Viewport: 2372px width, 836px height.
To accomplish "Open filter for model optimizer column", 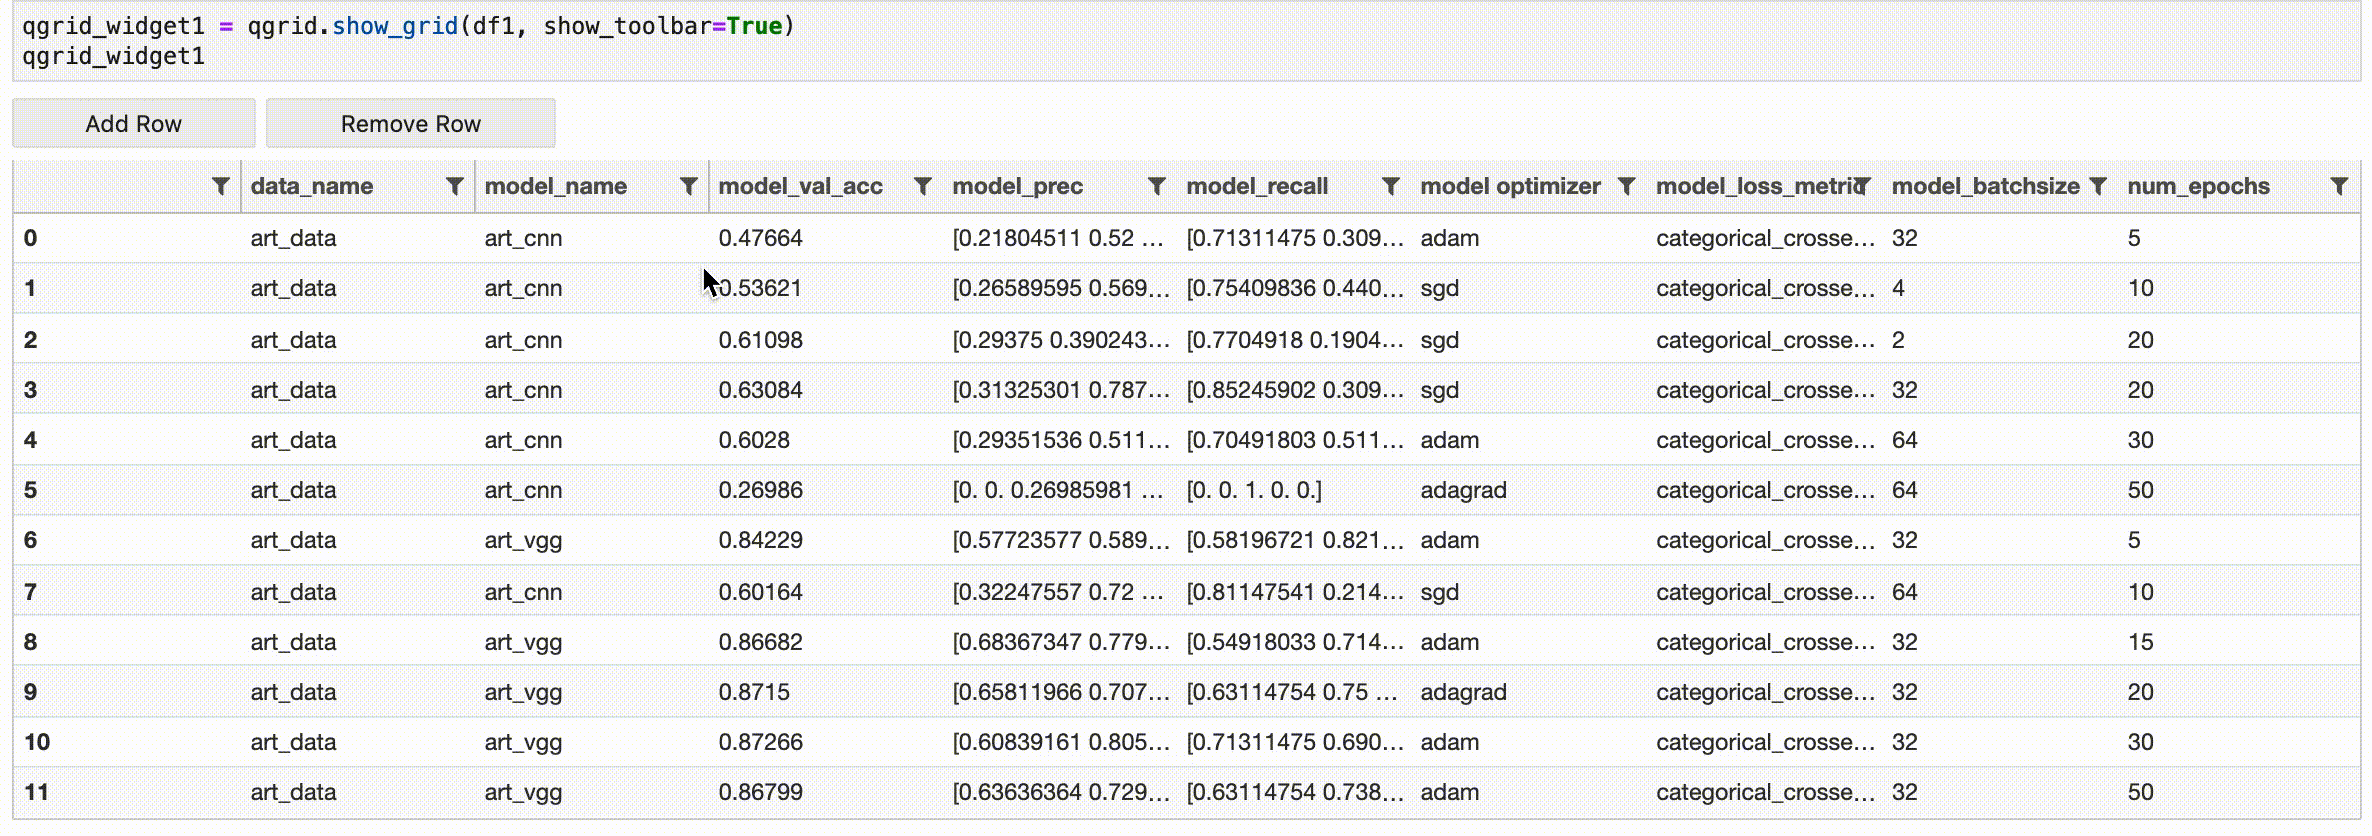I will point(1626,186).
